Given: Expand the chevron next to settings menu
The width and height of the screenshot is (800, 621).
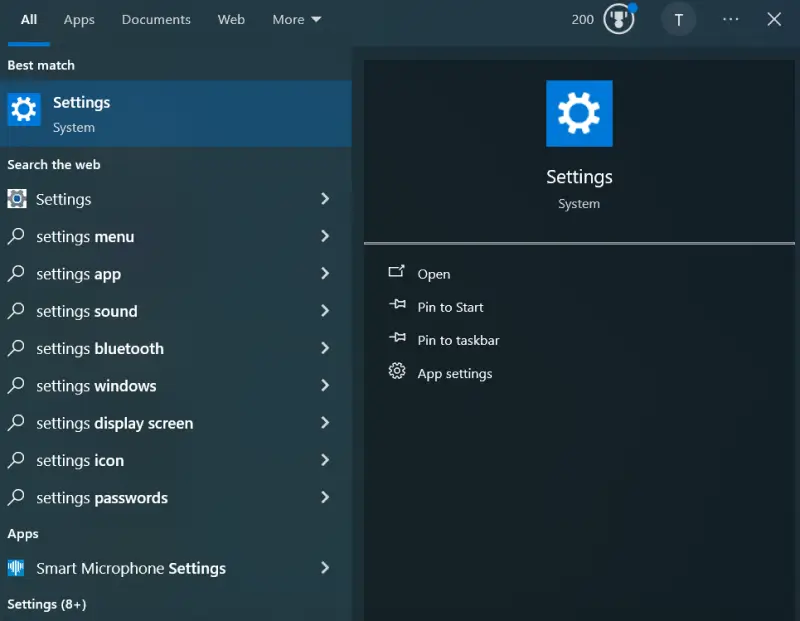Looking at the screenshot, I should coord(325,237).
